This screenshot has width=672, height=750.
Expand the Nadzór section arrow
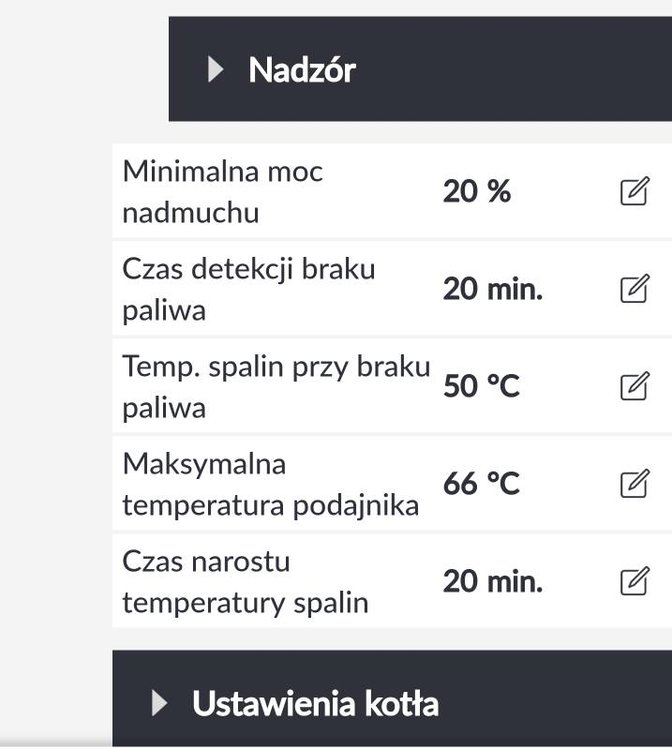click(x=216, y=69)
